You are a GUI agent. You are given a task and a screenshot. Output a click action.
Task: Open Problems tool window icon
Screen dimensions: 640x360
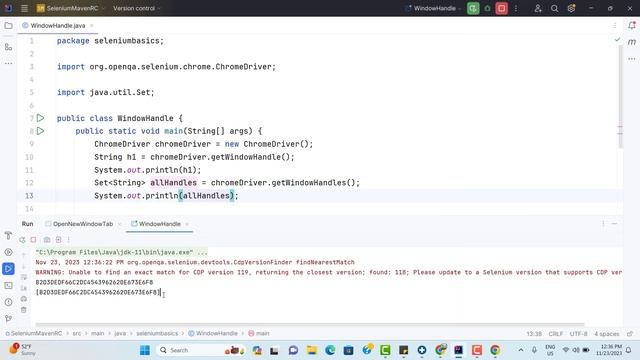tap(8, 302)
